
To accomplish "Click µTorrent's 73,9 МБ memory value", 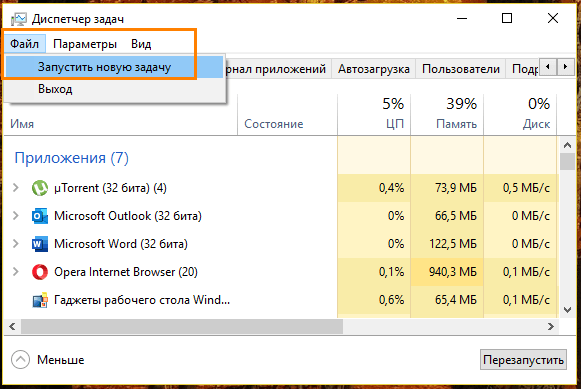I will click(x=456, y=188).
